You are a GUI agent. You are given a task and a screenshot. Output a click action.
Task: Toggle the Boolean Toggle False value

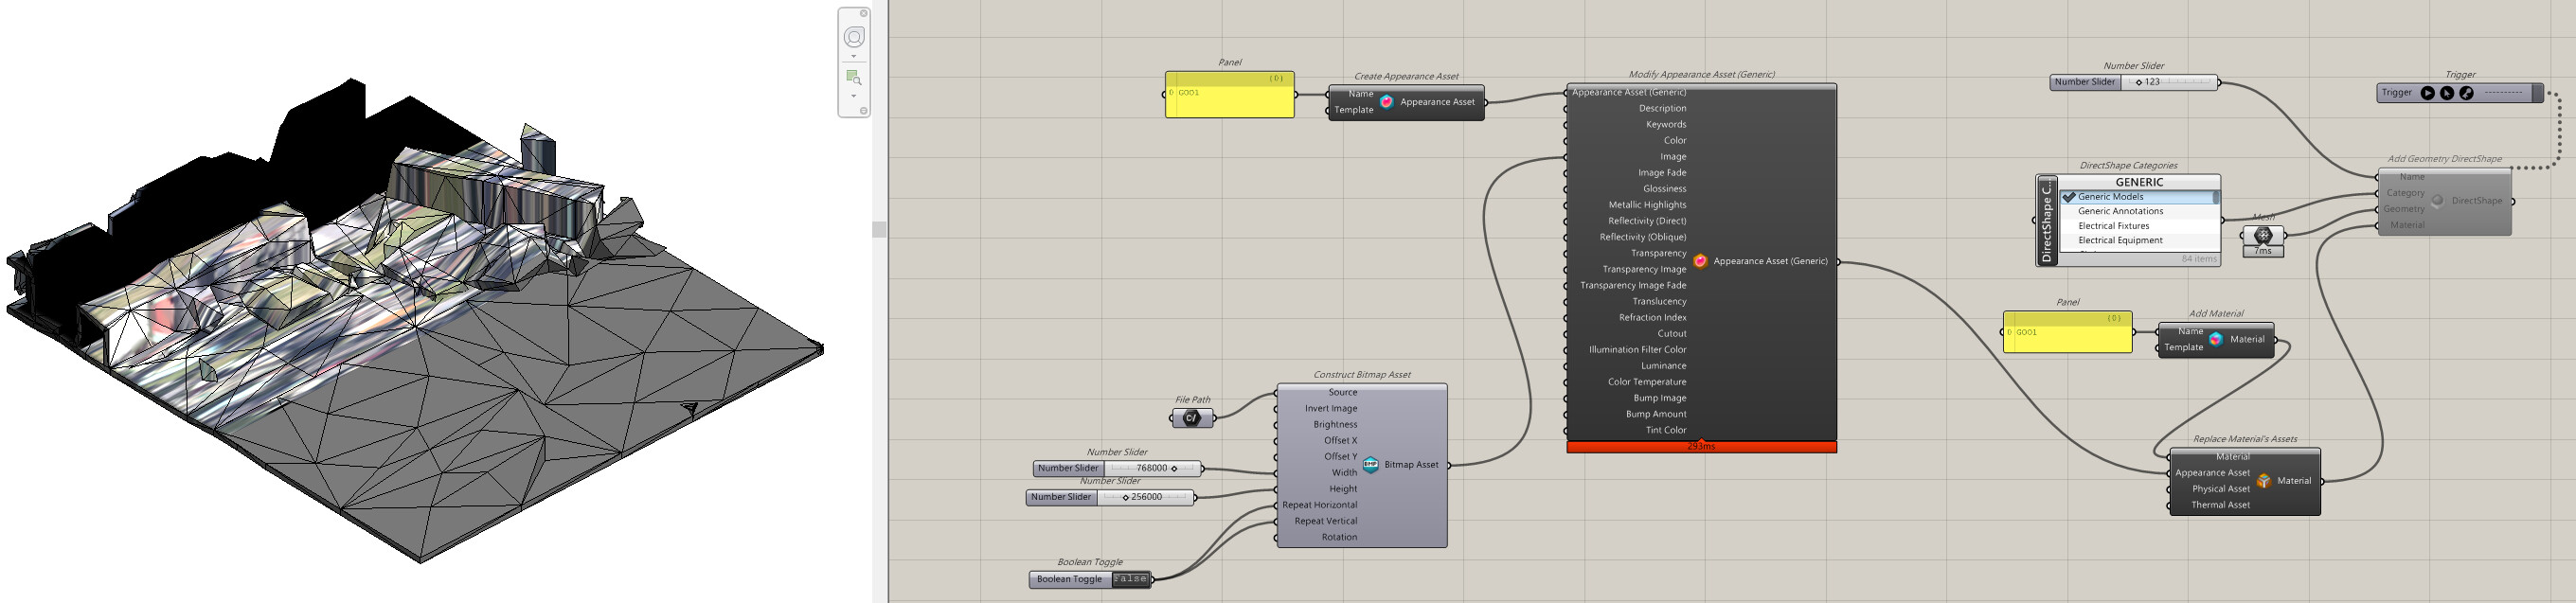point(1130,579)
